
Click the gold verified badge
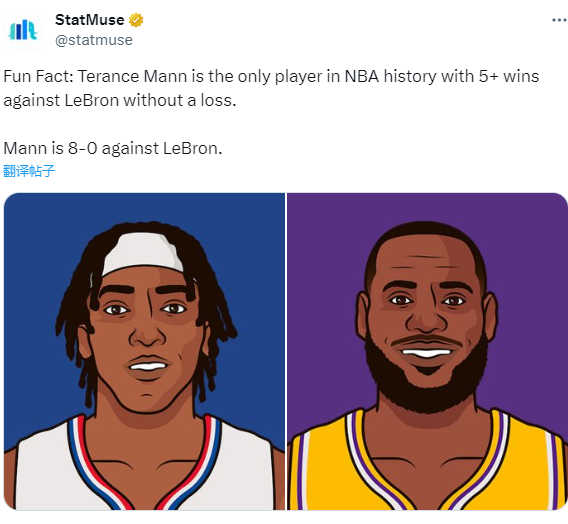(136, 20)
